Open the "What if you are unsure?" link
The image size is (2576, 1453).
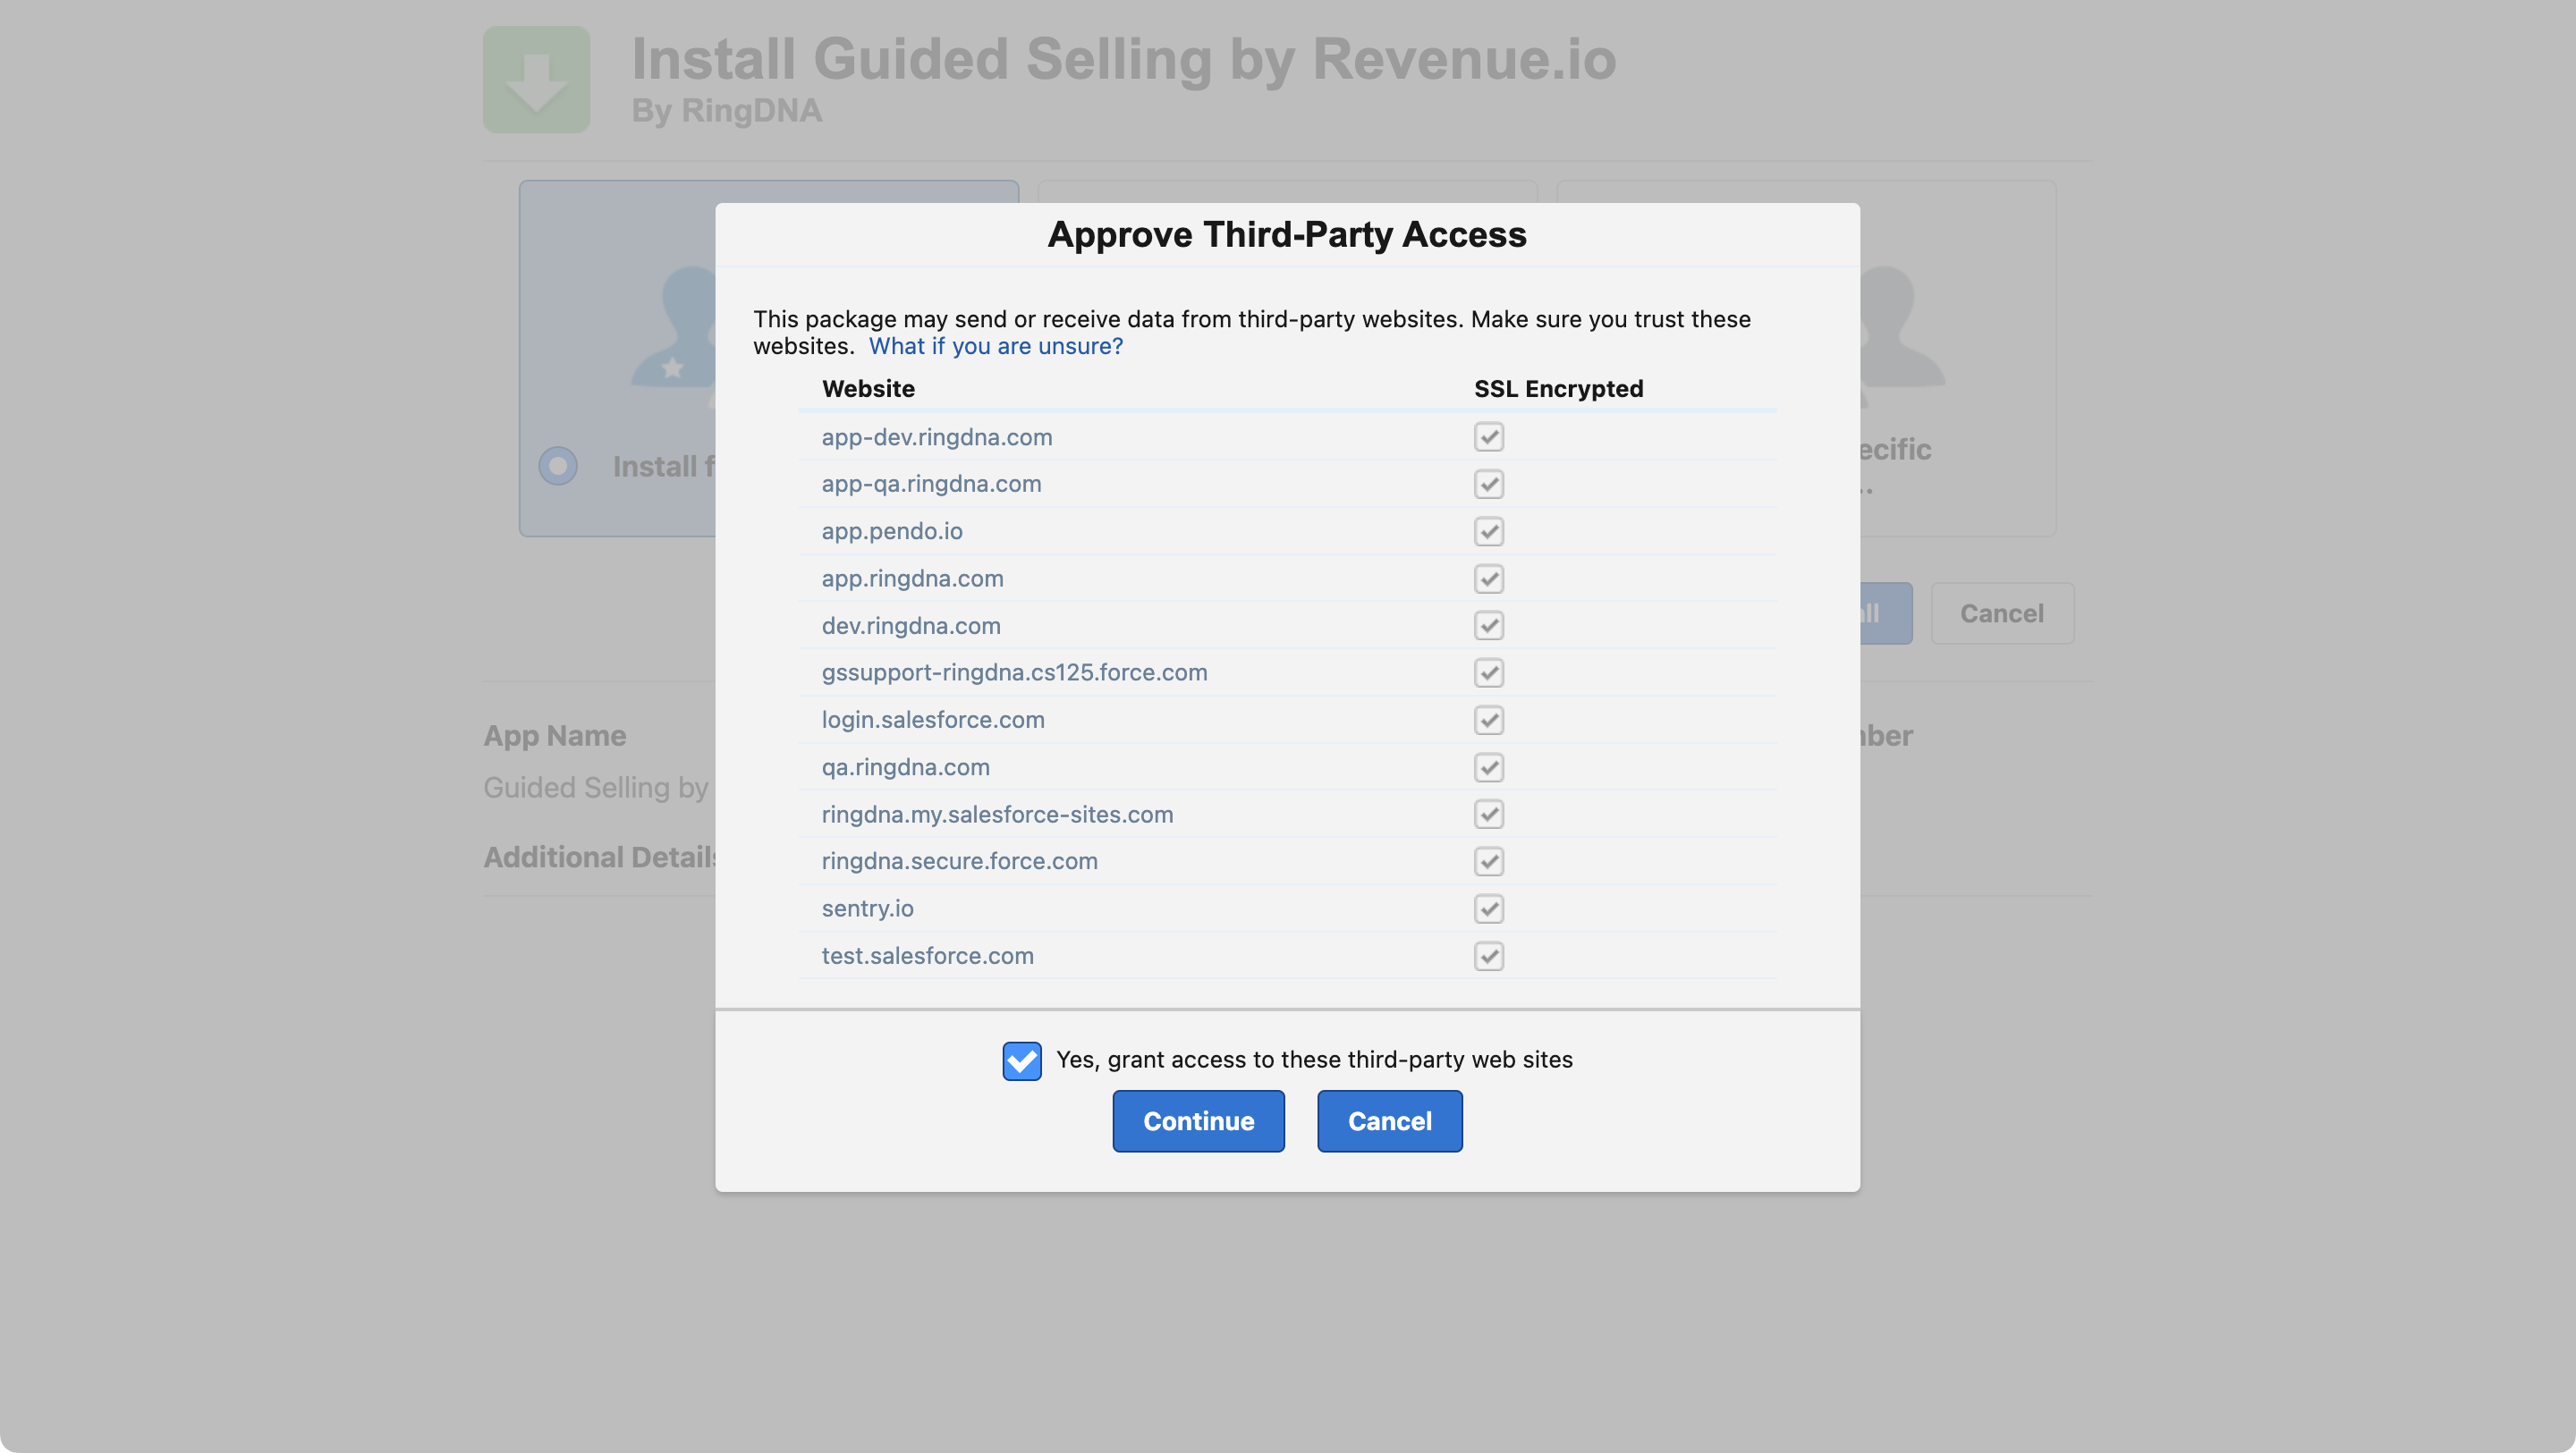tap(995, 346)
